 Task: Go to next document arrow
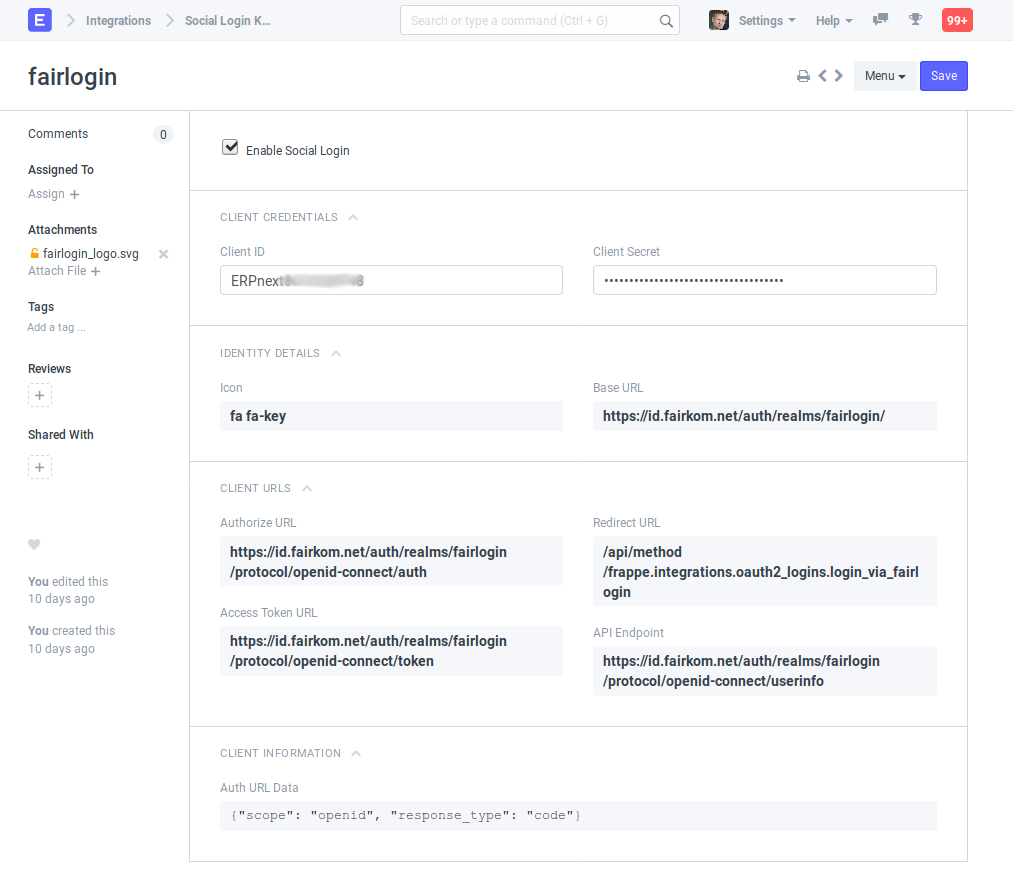click(x=839, y=76)
